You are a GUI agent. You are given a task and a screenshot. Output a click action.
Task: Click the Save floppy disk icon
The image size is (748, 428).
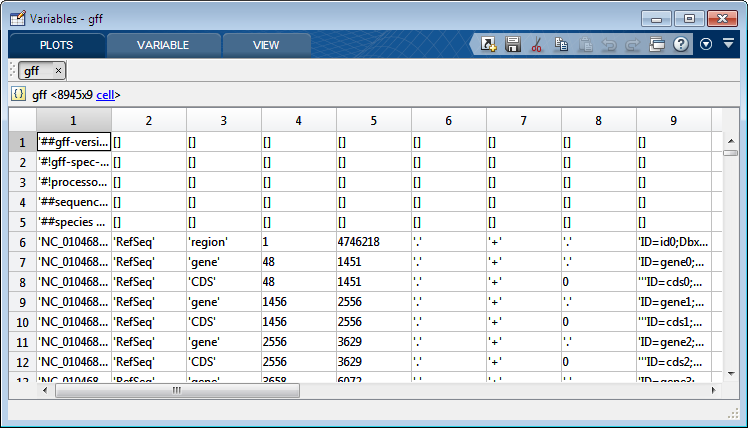tap(513, 44)
